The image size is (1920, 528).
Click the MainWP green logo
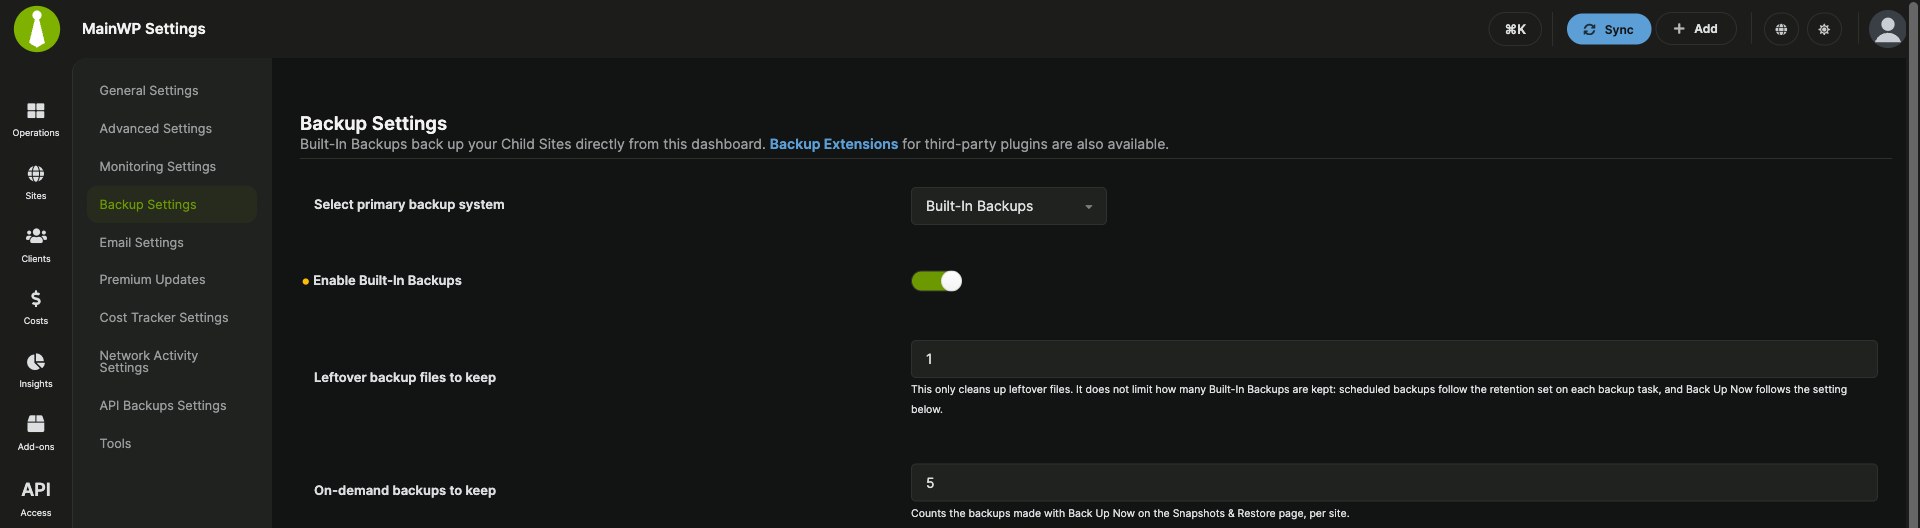37,29
